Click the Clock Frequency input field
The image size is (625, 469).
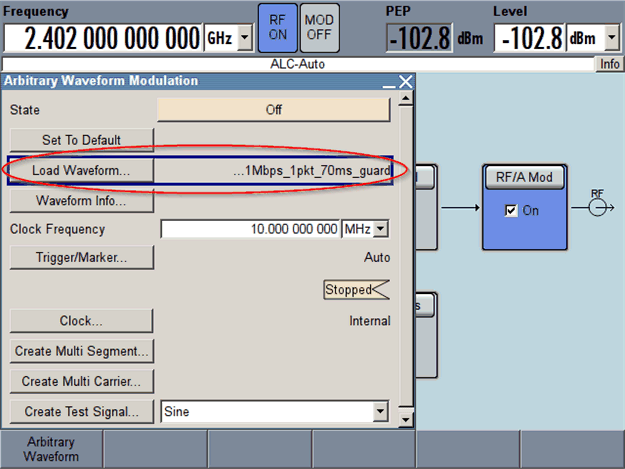pyautogui.click(x=250, y=229)
